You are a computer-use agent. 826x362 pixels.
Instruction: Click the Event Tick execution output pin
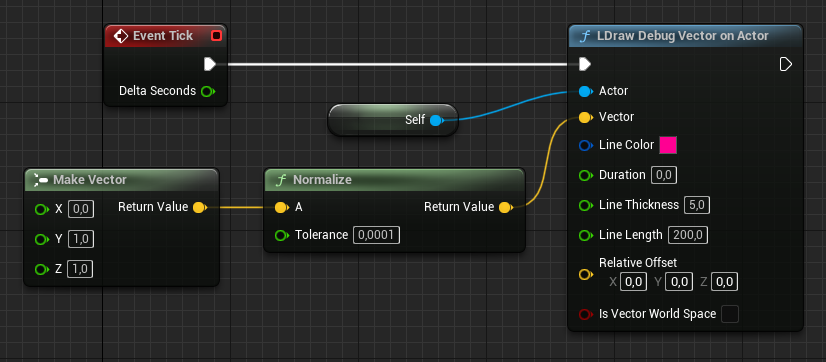210,64
